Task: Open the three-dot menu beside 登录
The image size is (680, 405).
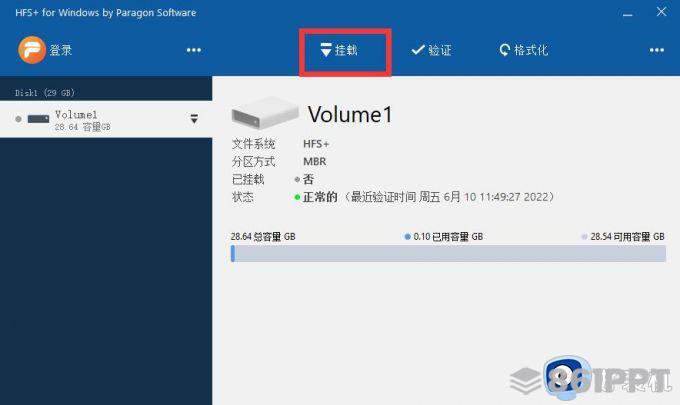Action: tap(194, 50)
